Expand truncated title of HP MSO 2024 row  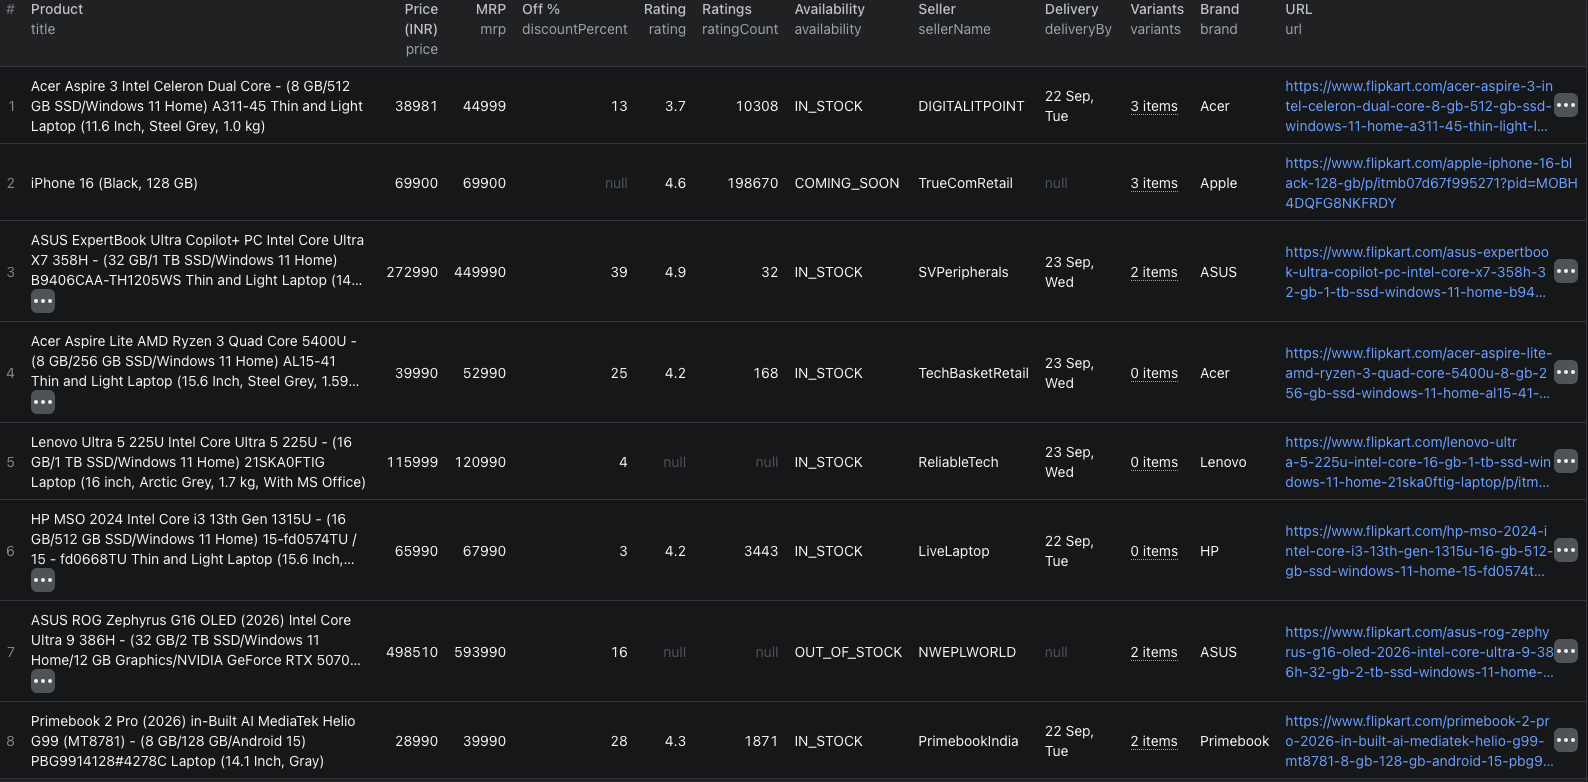click(x=43, y=580)
